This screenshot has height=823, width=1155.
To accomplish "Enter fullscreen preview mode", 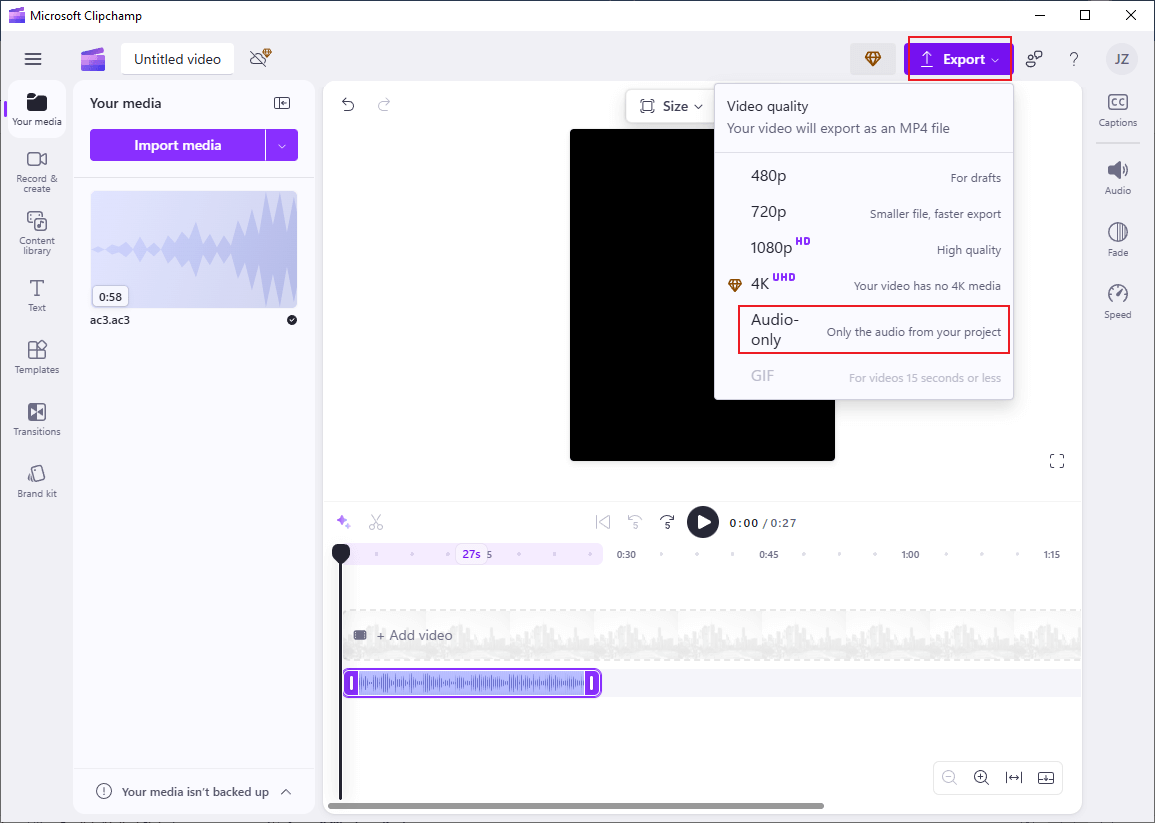I will [1057, 461].
